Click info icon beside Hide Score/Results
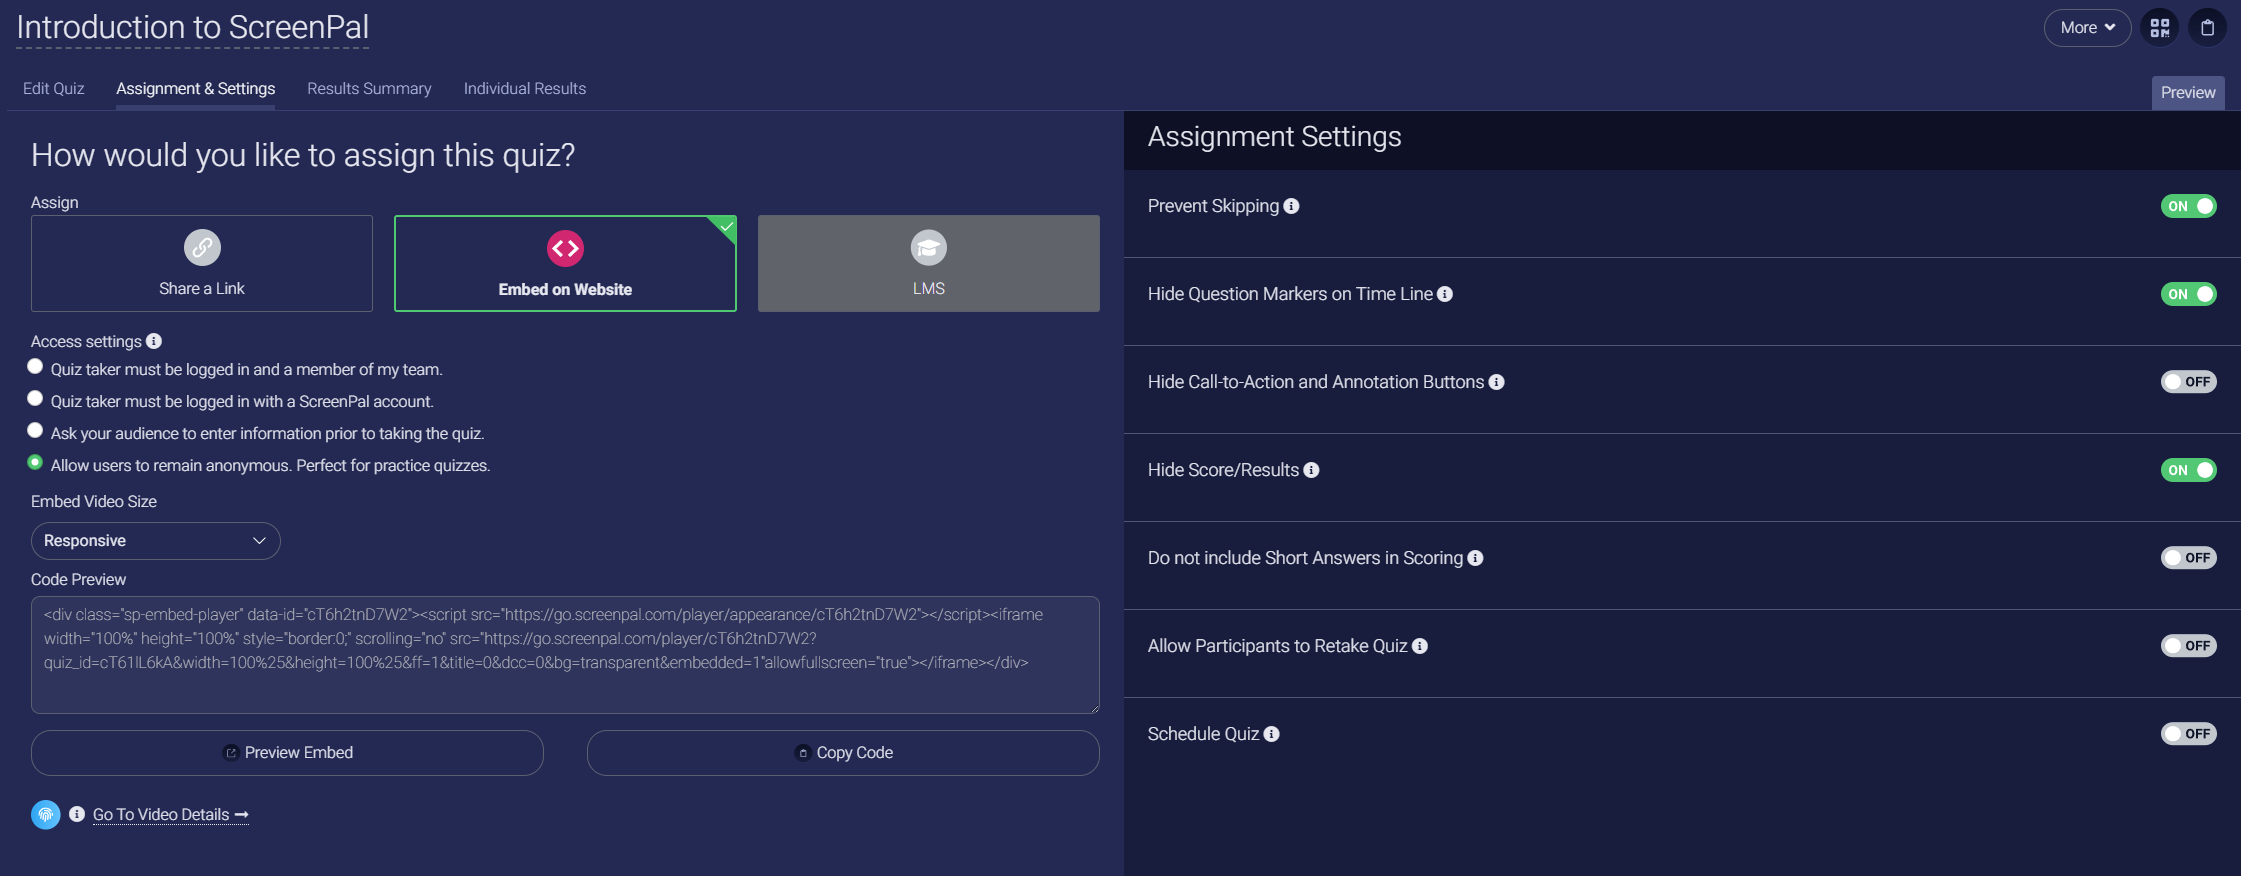The height and width of the screenshot is (876, 2241). pos(1311,470)
